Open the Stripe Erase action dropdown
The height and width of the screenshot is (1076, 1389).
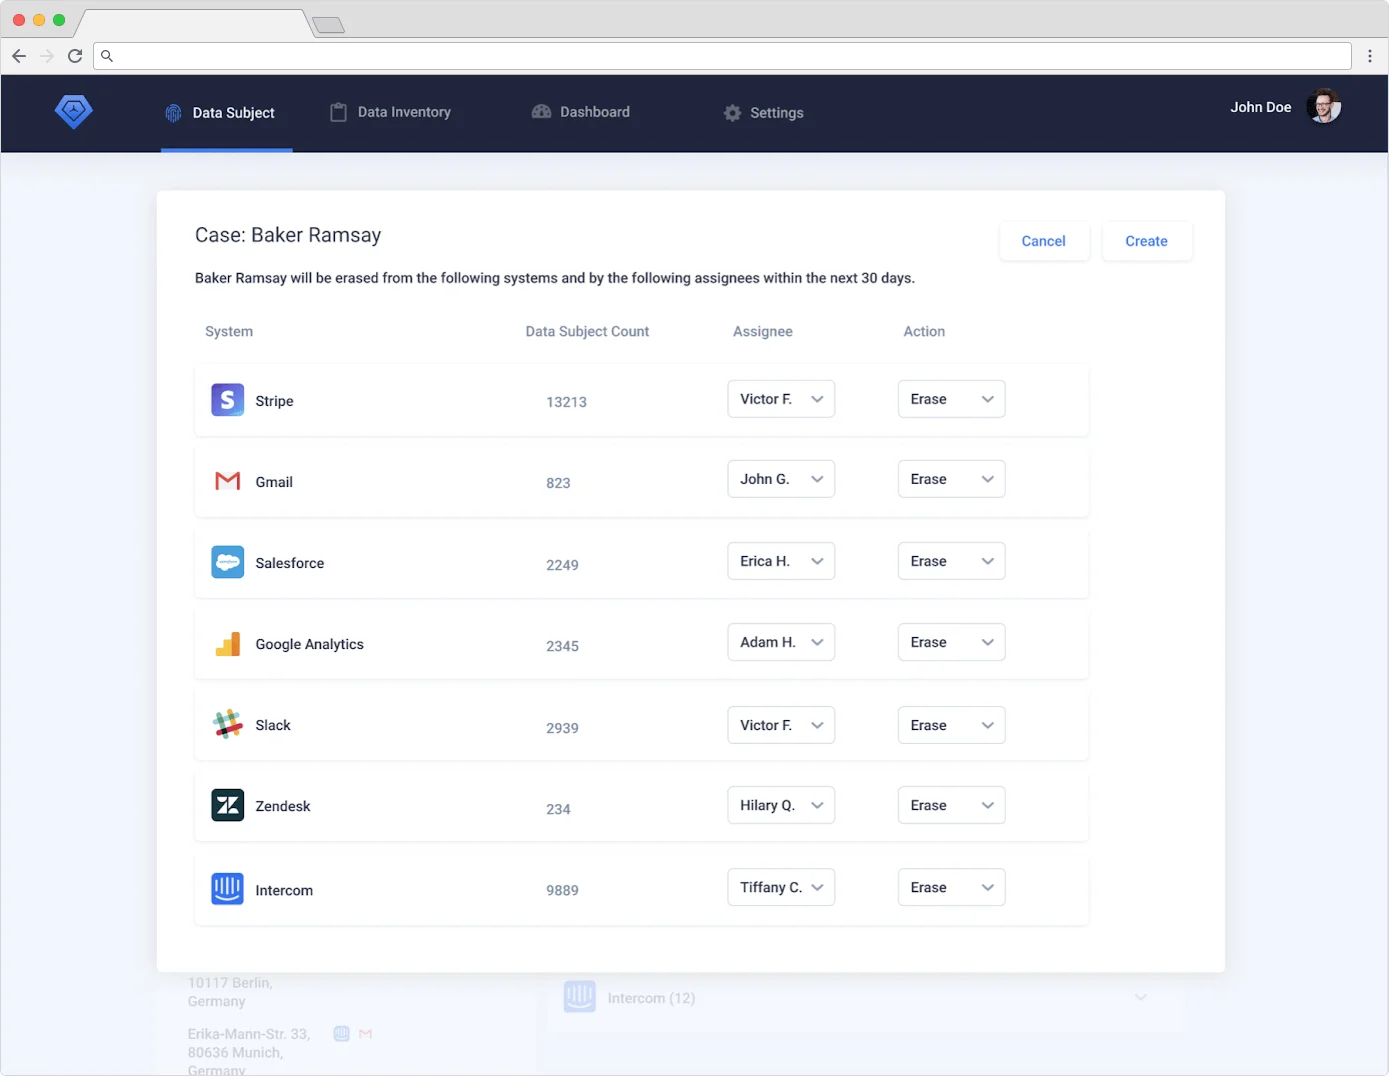pos(952,399)
